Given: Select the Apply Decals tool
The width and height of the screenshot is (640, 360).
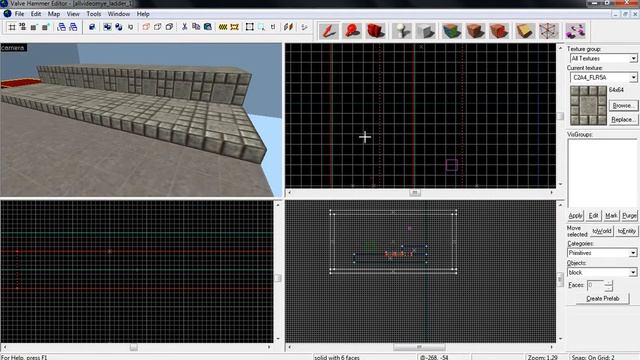Looking at the screenshot, I should point(499,31).
